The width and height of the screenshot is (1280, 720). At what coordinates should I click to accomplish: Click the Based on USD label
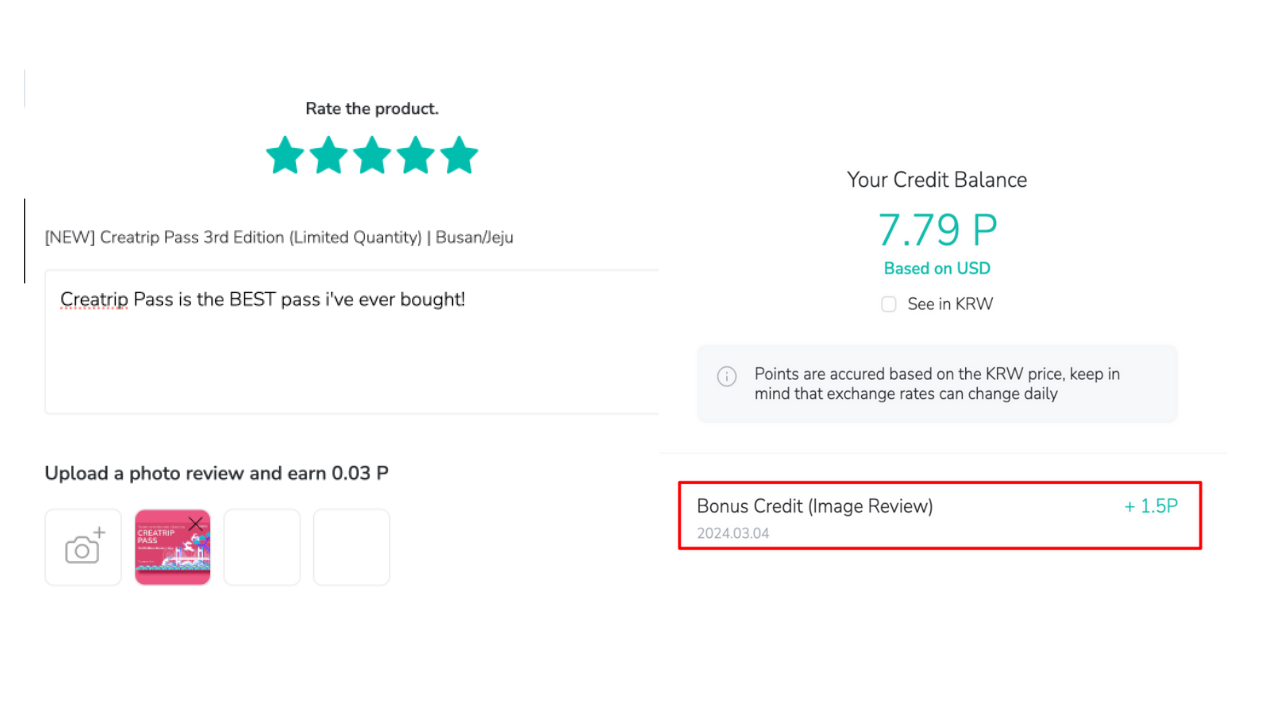(x=937, y=268)
